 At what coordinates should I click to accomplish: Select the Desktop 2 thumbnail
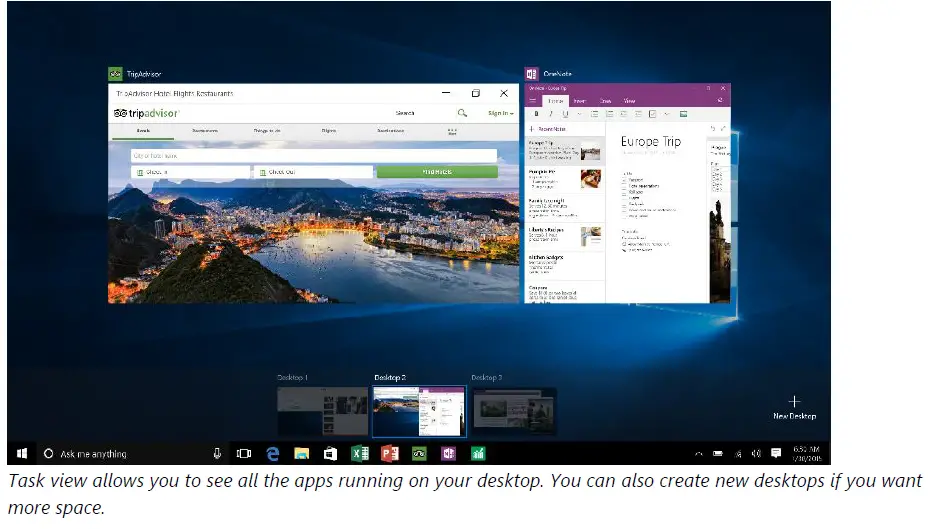click(419, 411)
